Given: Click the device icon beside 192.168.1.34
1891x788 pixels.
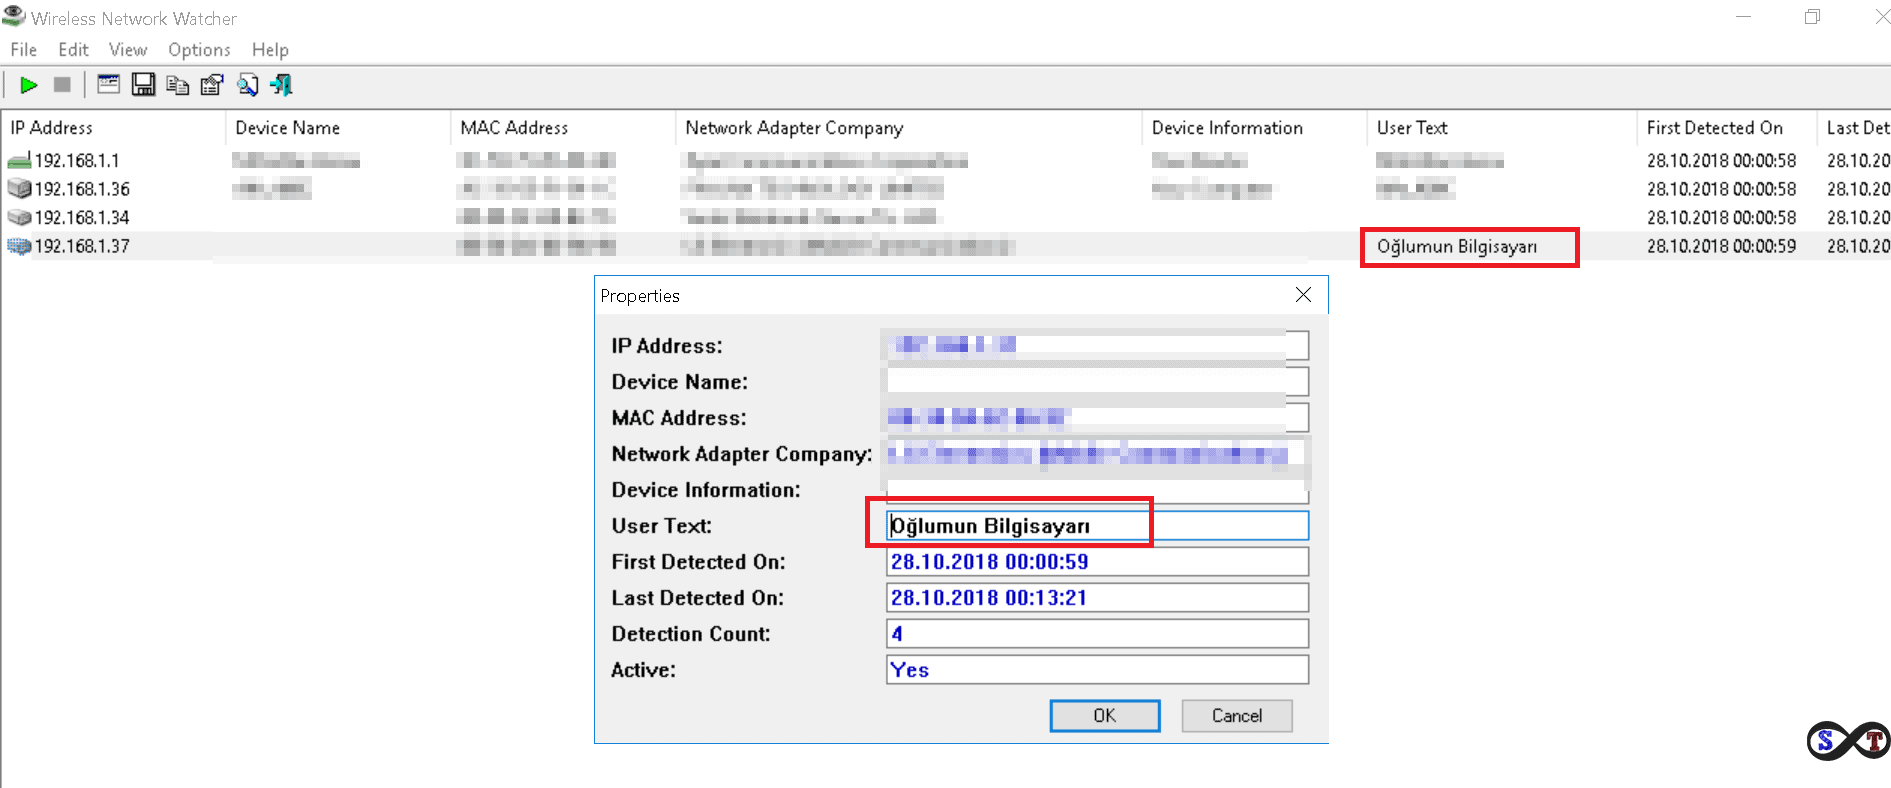Looking at the screenshot, I should (19, 217).
